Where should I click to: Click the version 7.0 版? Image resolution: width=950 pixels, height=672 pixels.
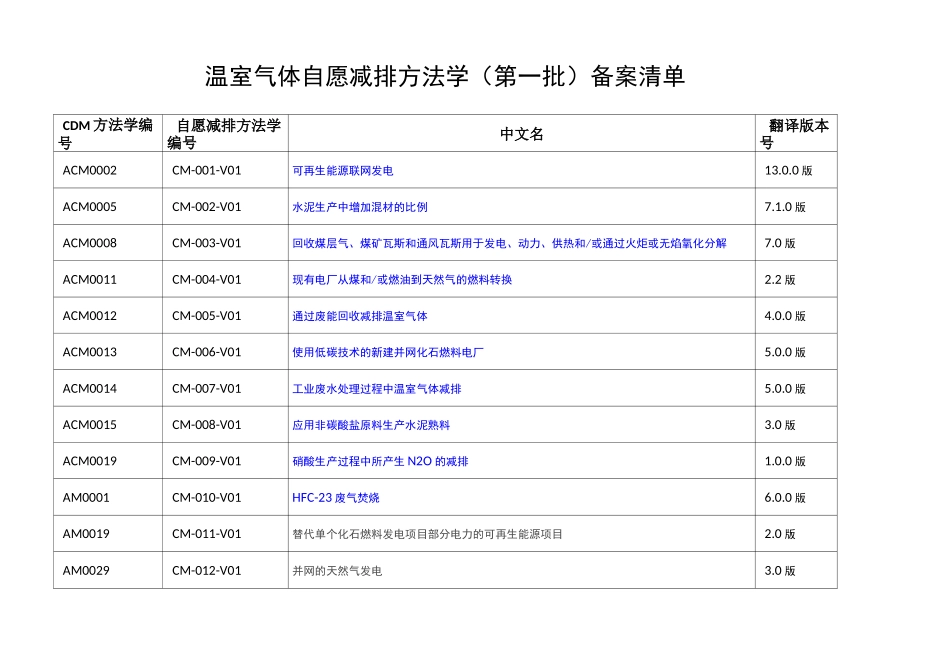point(780,243)
